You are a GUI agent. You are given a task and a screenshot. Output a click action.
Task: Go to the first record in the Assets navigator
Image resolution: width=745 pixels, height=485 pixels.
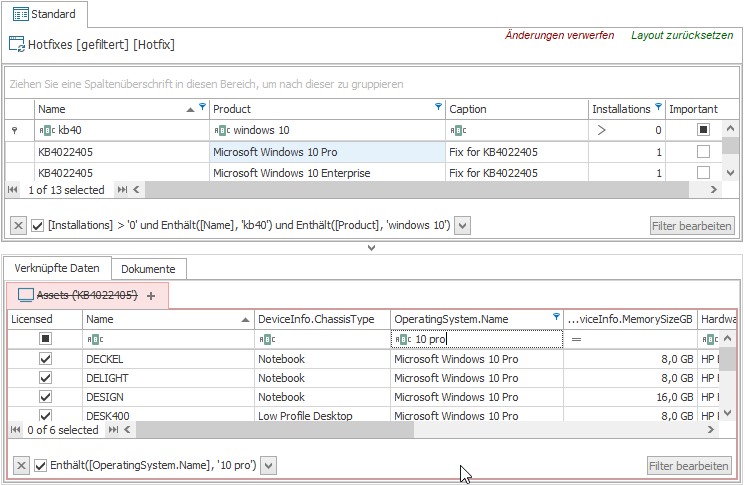click(x=16, y=429)
